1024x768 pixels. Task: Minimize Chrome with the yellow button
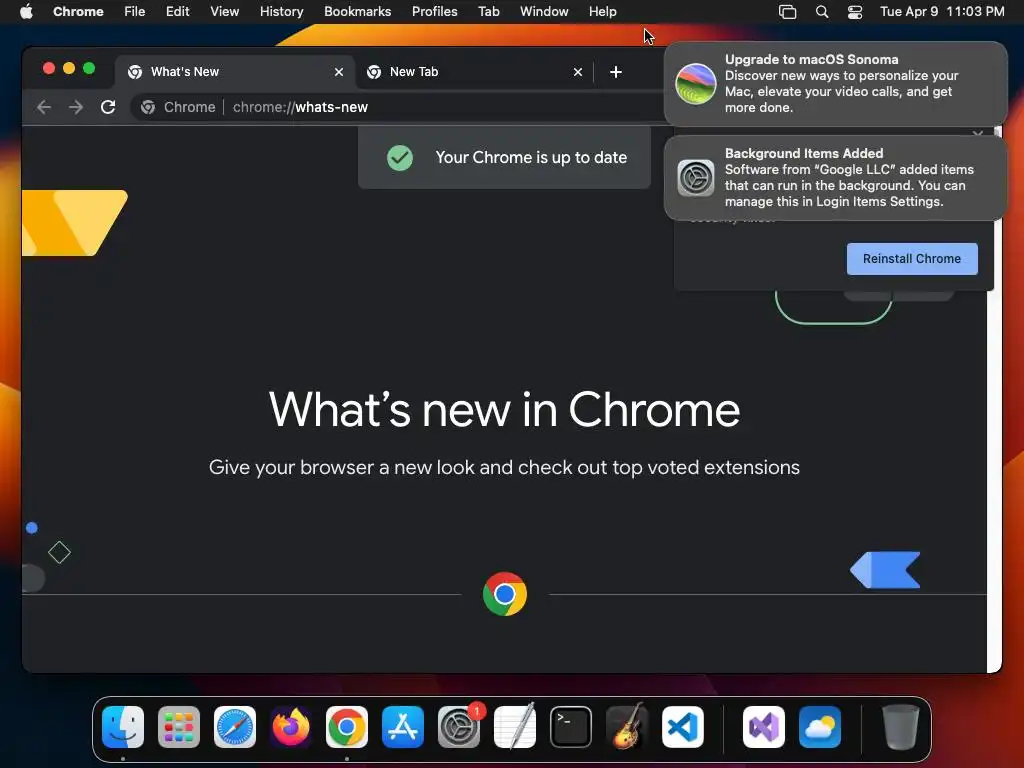coord(69,69)
